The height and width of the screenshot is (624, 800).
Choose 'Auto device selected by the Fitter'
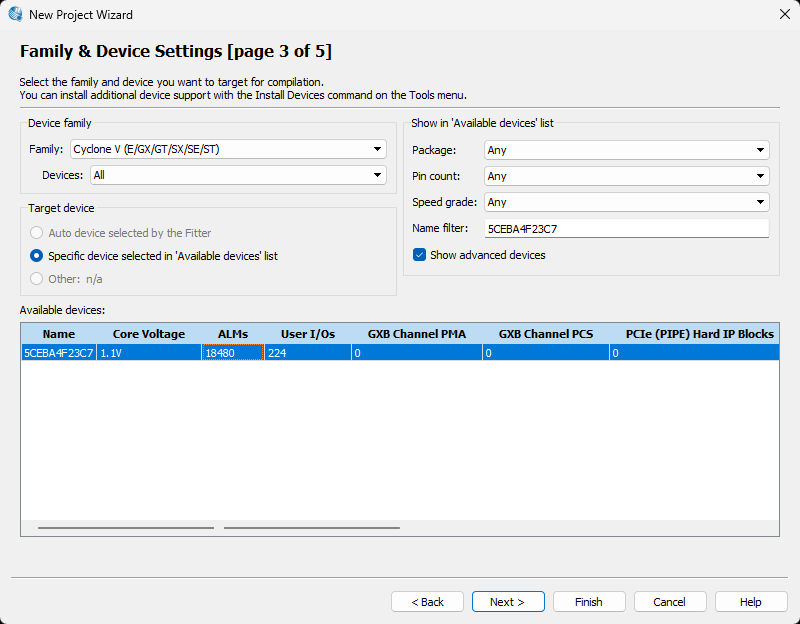coord(37,233)
